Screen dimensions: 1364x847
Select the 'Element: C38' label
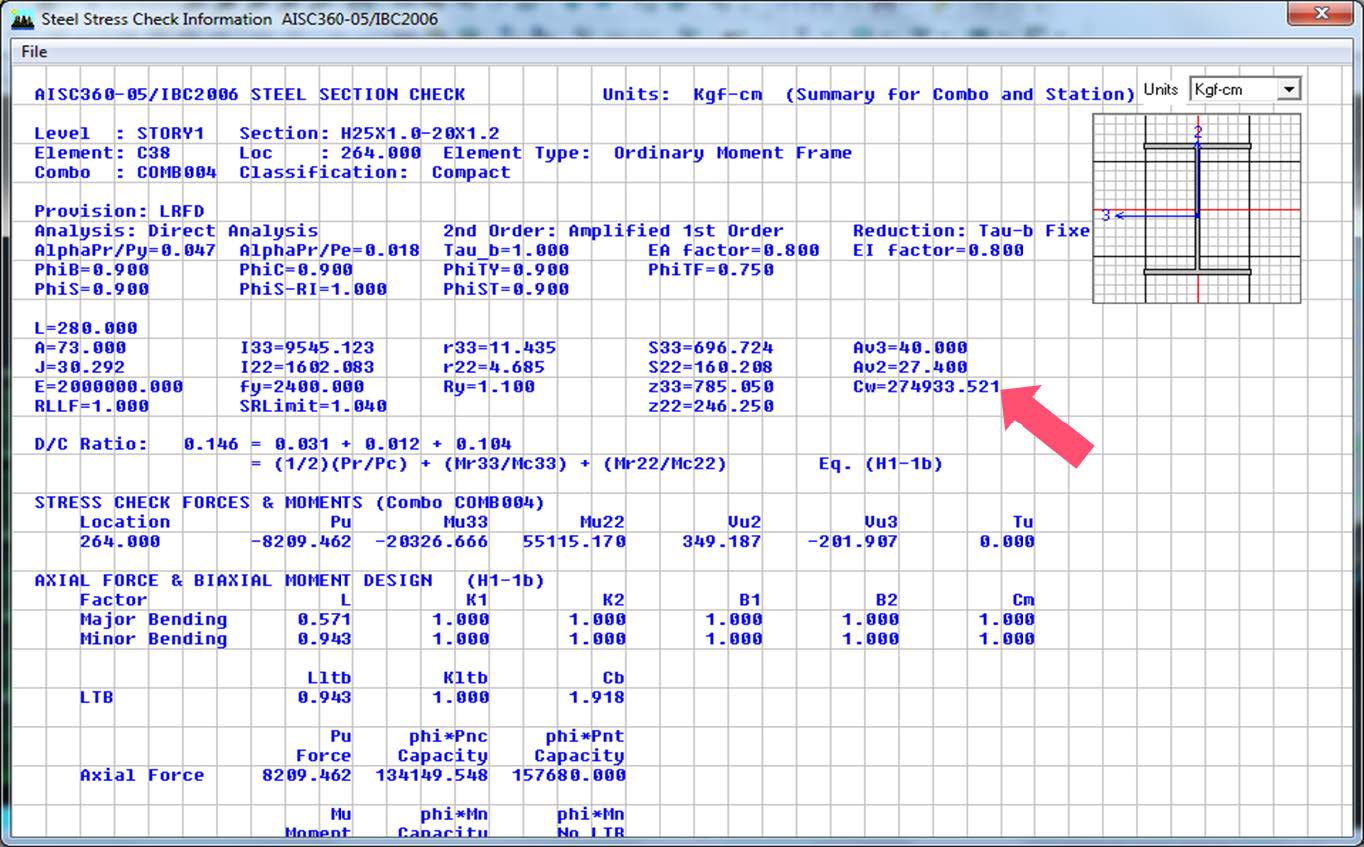point(102,153)
